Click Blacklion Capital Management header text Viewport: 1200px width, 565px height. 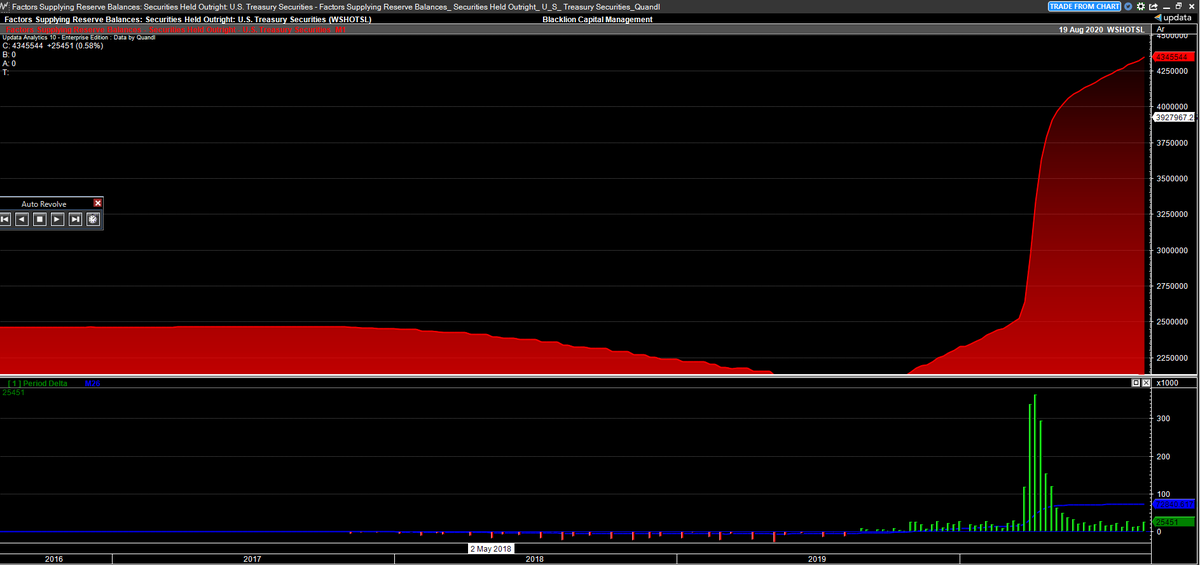click(x=597, y=19)
